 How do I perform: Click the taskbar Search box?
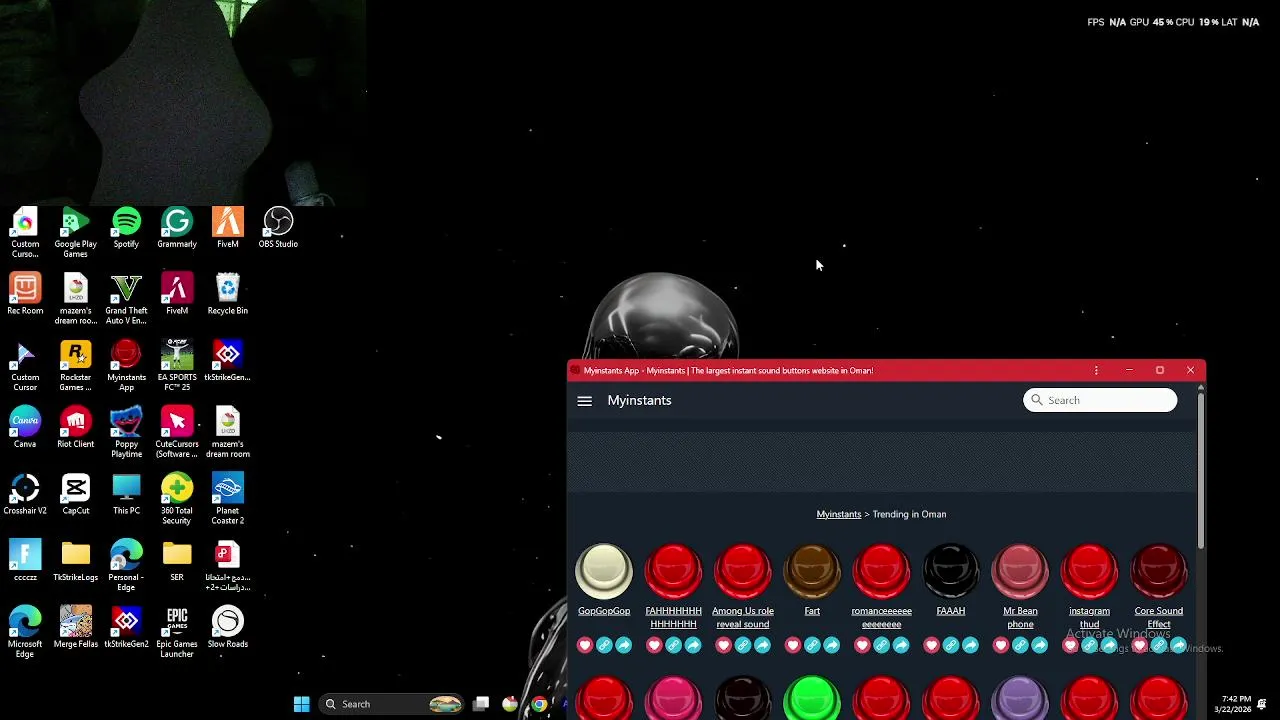[x=392, y=704]
